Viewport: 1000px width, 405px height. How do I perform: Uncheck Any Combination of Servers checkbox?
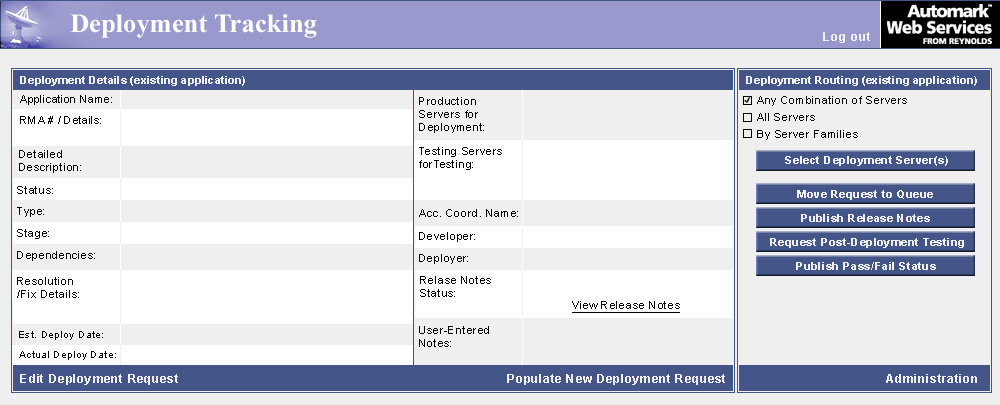click(747, 100)
